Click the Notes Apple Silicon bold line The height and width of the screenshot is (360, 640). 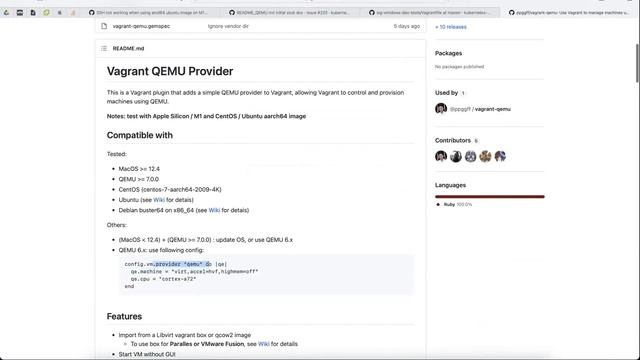[x=206, y=116]
